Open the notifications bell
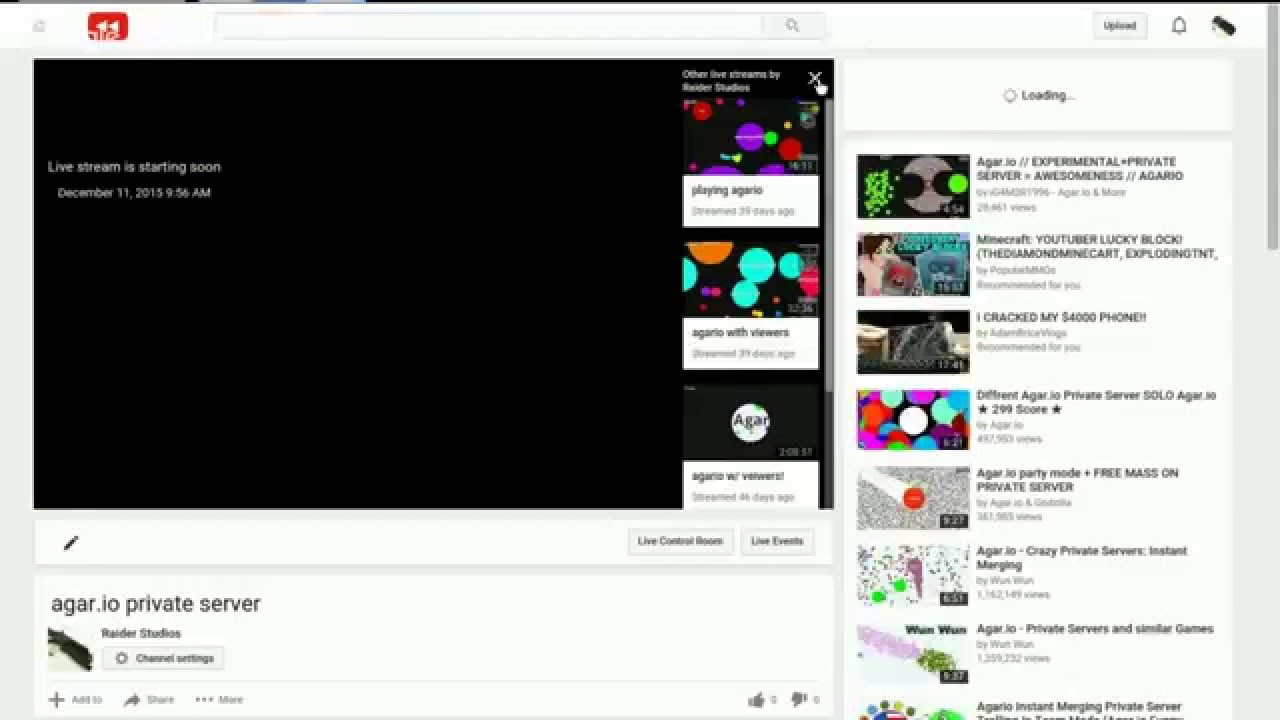The image size is (1280, 720). pyautogui.click(x=1179, y=26)
